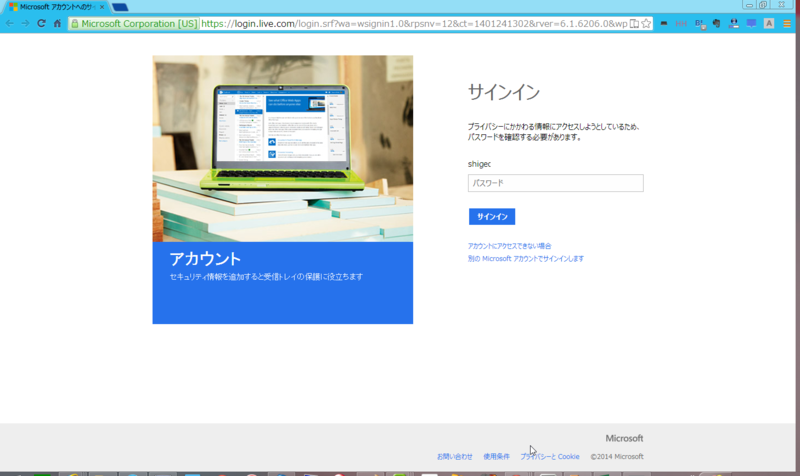Open the プライバシーと Cookie footer link
Viewport: 800px width, 476px height.
click(x=549, y=457)
